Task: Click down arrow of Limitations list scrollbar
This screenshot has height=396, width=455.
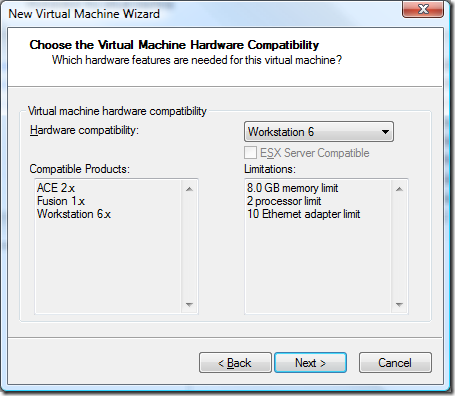Action: [x=399, y=304]
